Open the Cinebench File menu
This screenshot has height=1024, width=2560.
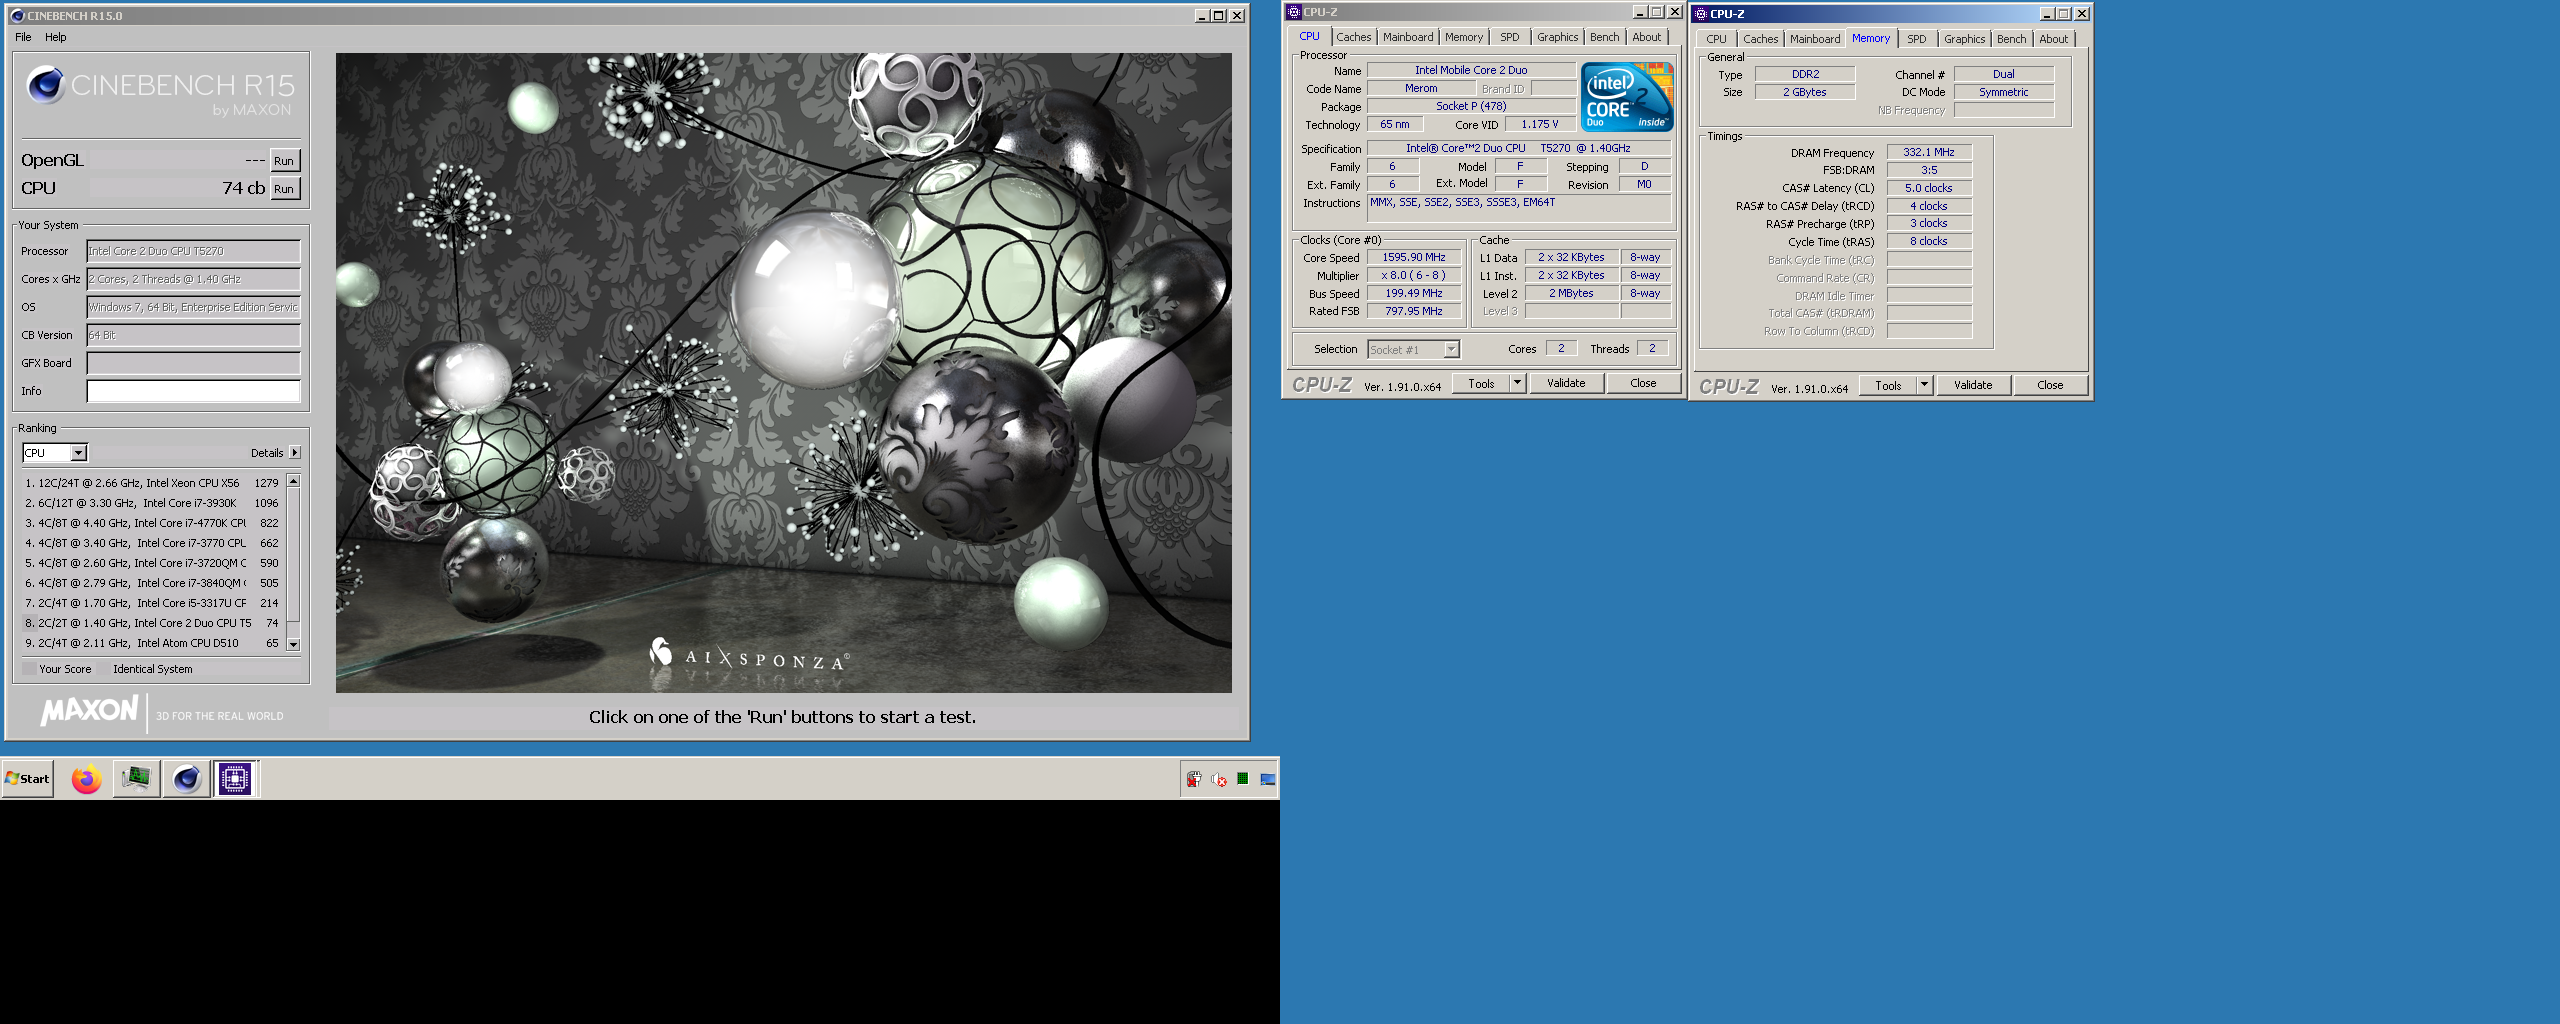coord(23,37)
